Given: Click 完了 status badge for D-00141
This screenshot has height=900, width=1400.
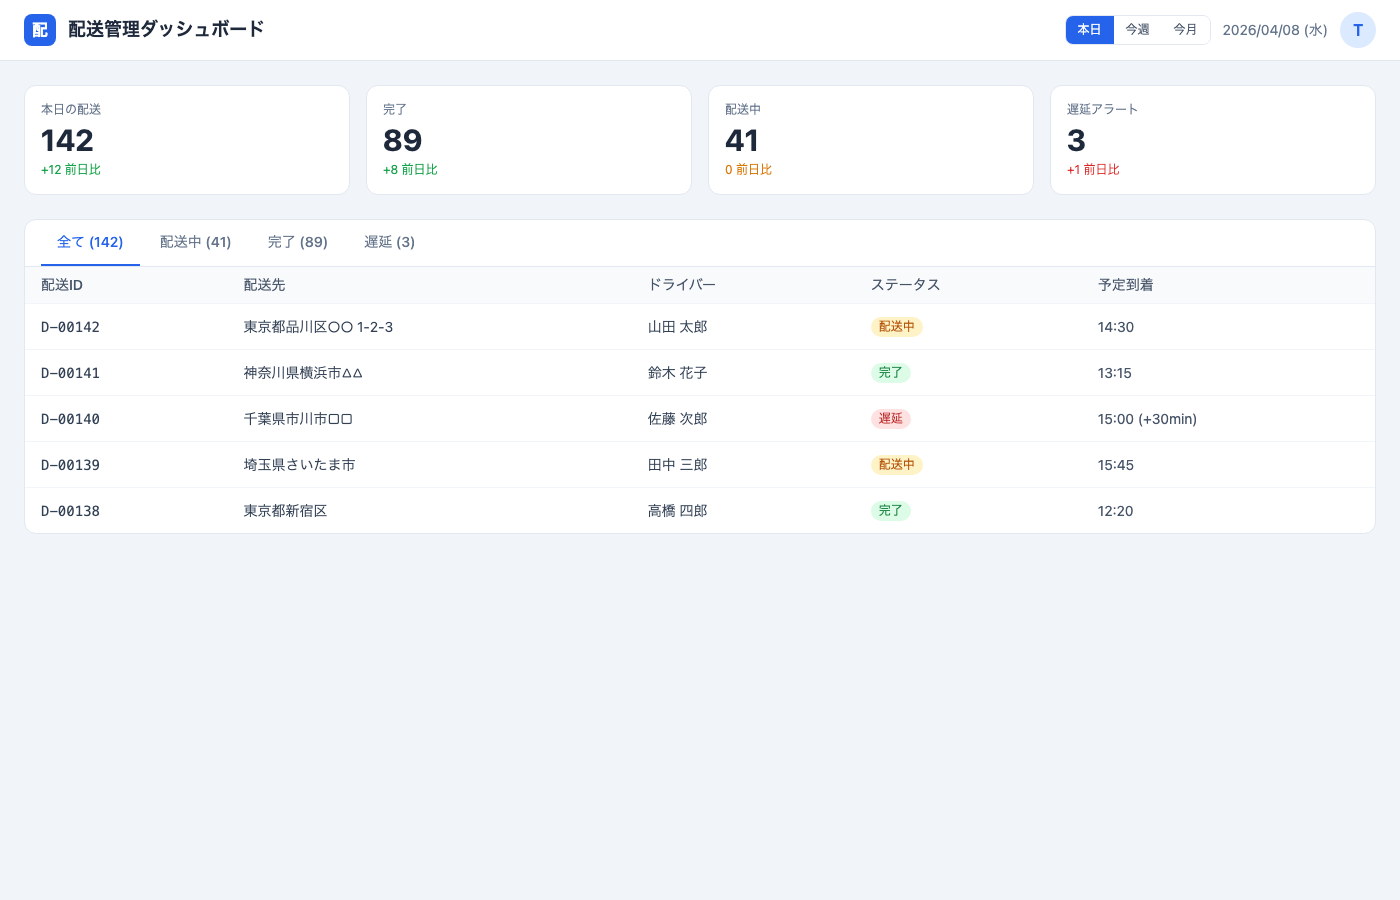Looking at the screenshot, I should tap(891, 373).
